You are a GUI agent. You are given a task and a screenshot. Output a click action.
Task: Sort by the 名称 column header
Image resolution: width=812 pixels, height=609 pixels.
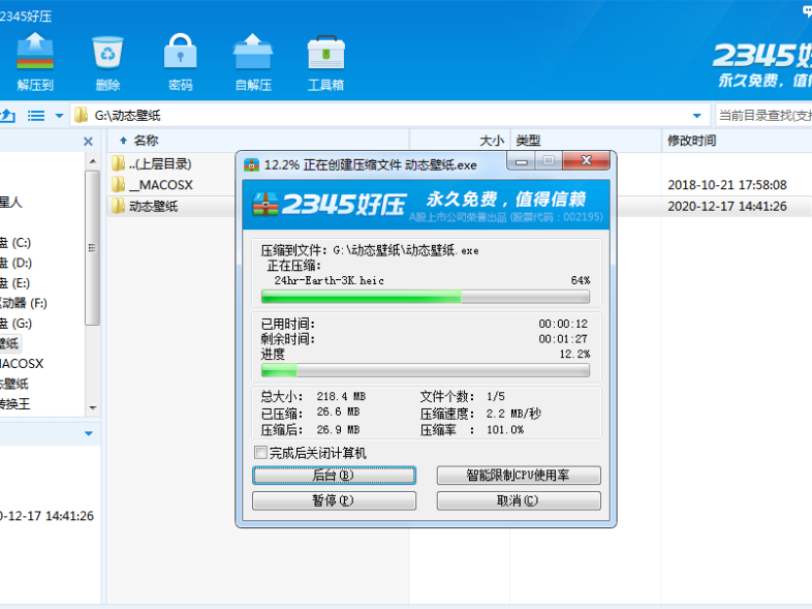click(x=258, y=140)
